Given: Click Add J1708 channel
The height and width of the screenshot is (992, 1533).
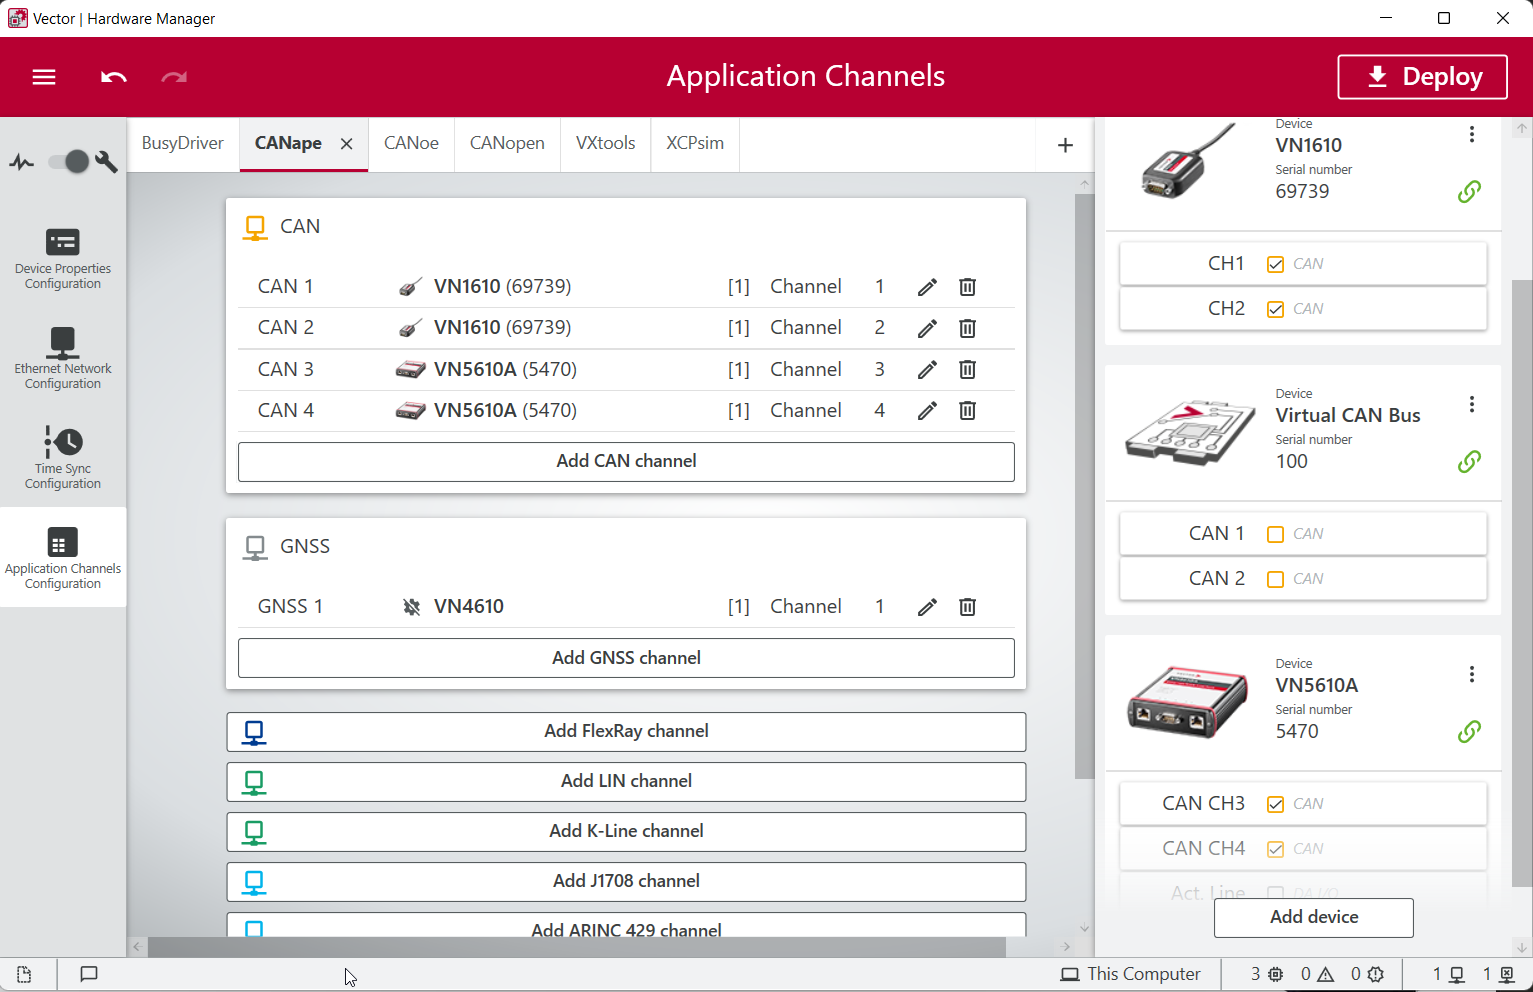Looking at the screenshot, I should coord(626,881).
